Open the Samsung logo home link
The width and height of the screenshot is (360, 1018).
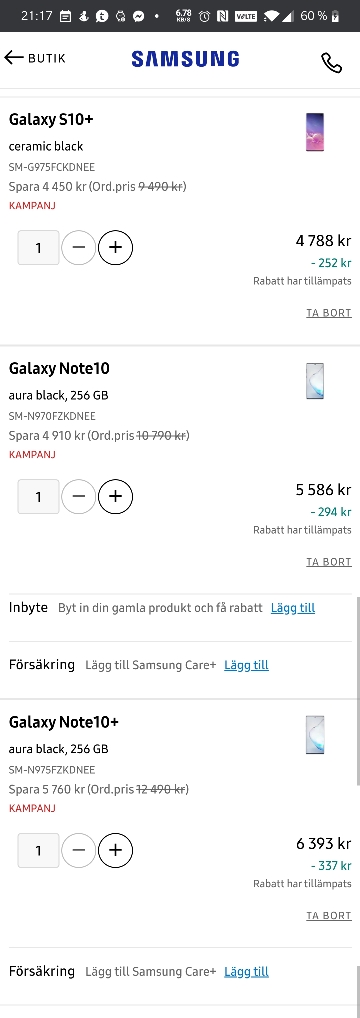pos(185,60)
